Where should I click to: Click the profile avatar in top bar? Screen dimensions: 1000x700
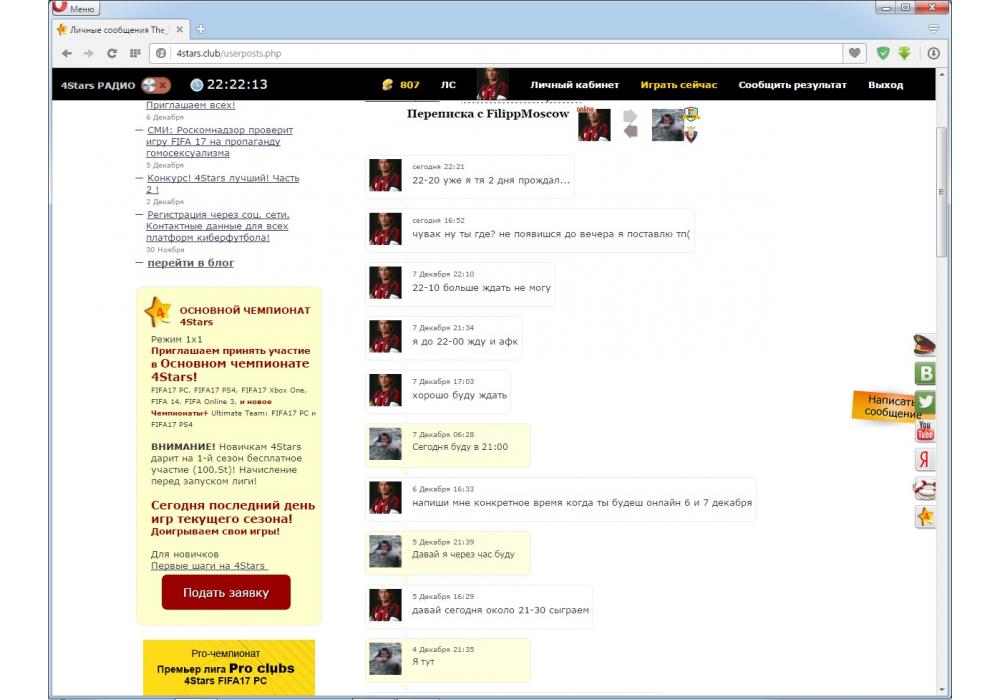click(x=492, y=84)
